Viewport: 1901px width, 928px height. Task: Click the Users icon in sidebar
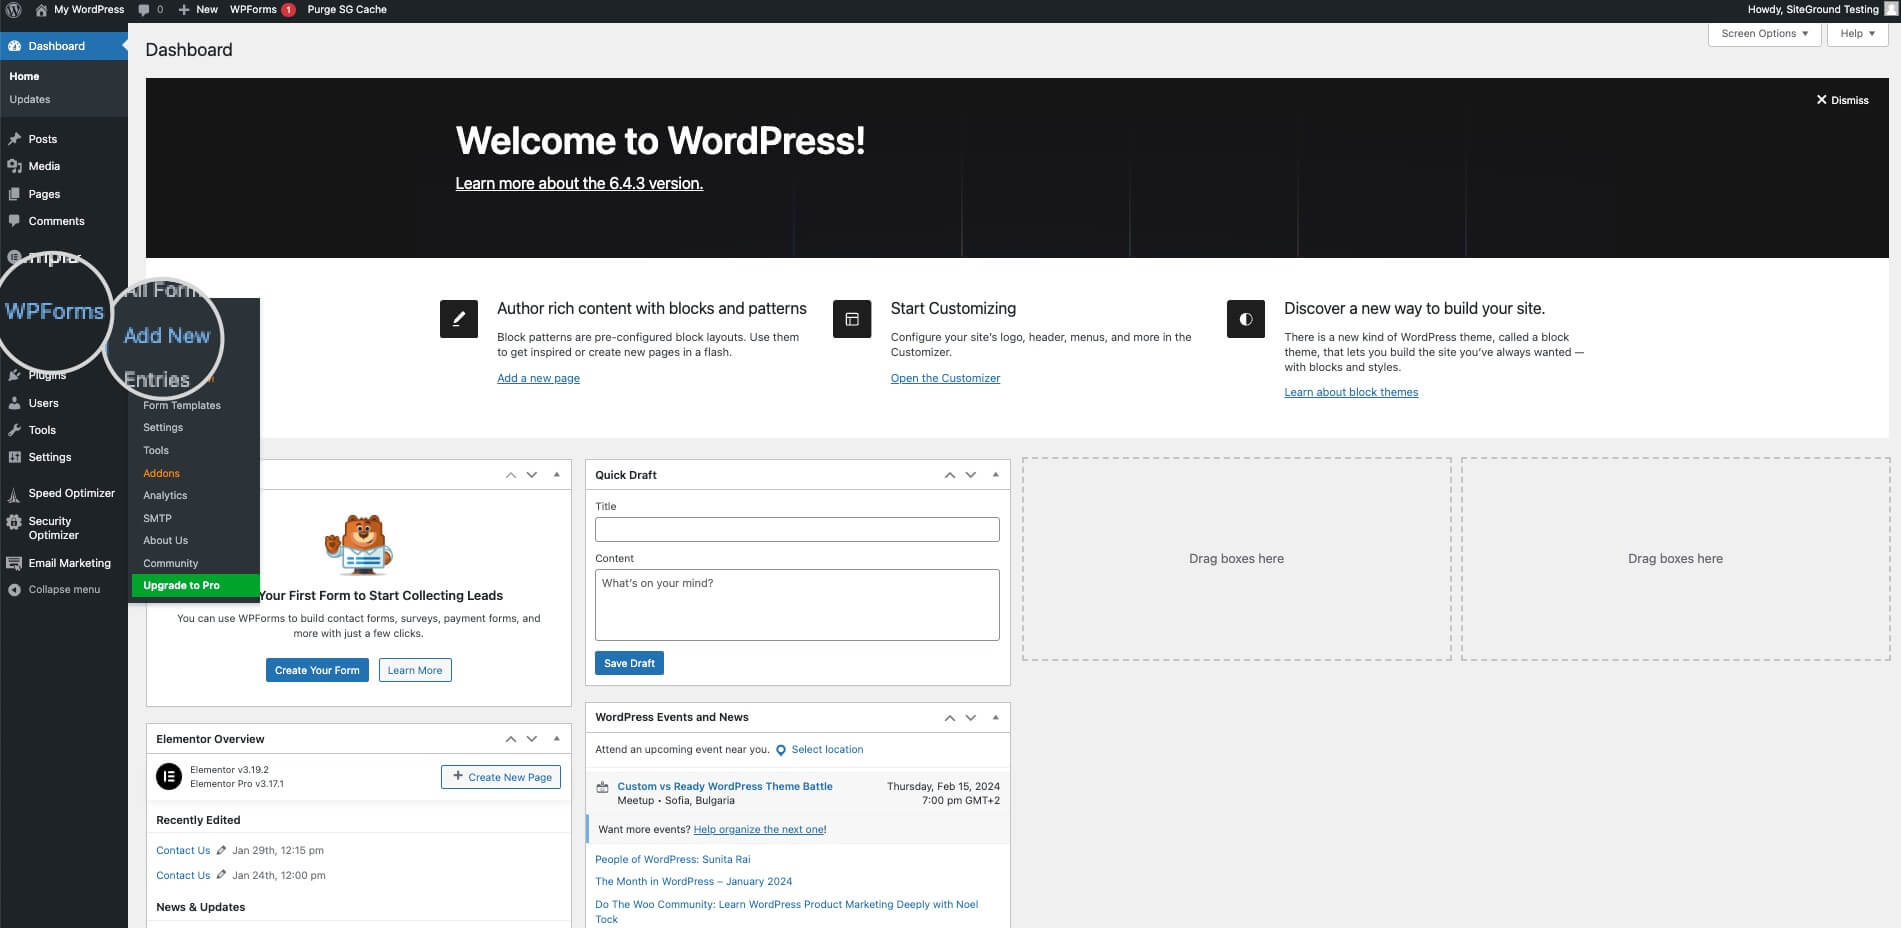tap(14, 403)
